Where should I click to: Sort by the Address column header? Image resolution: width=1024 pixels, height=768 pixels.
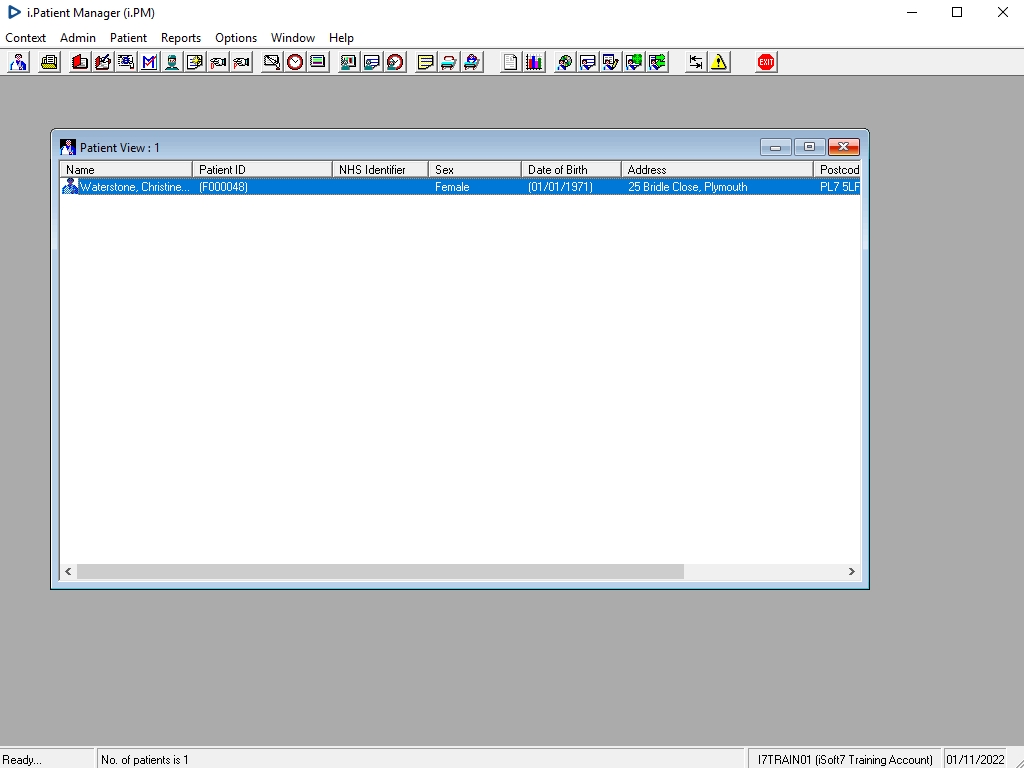coord(717,170)
